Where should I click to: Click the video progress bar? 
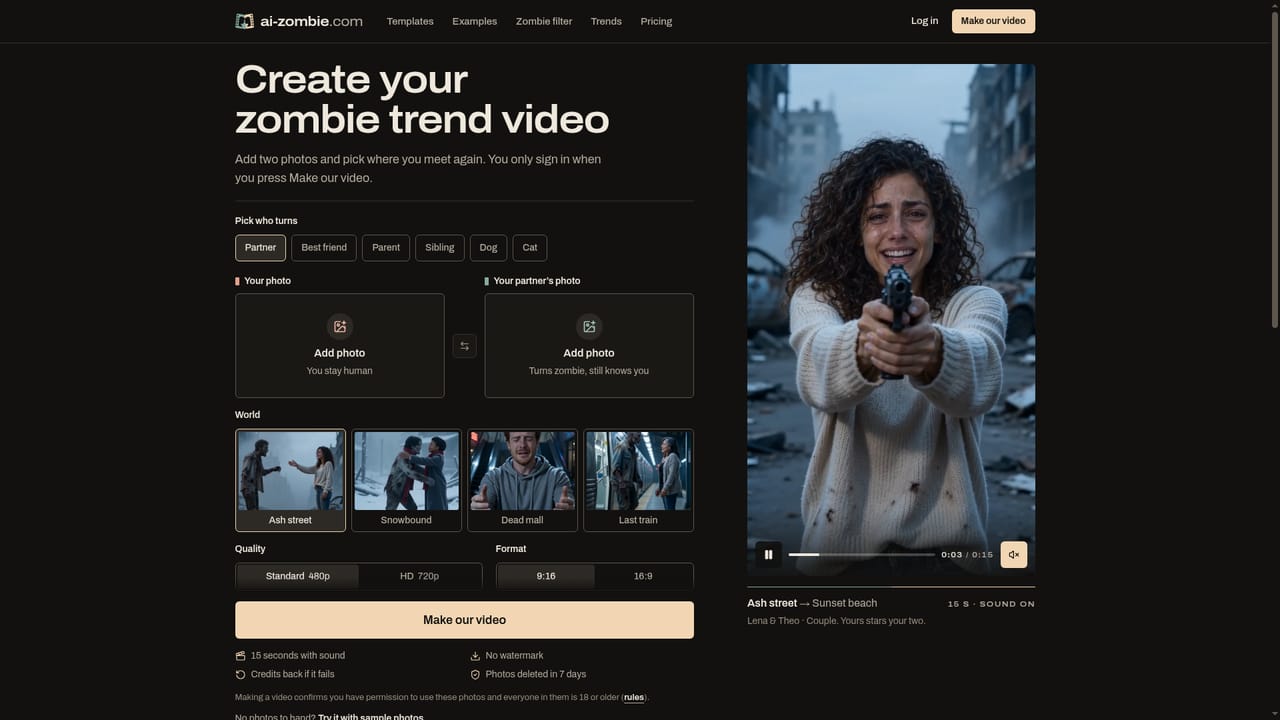point(861,554)
